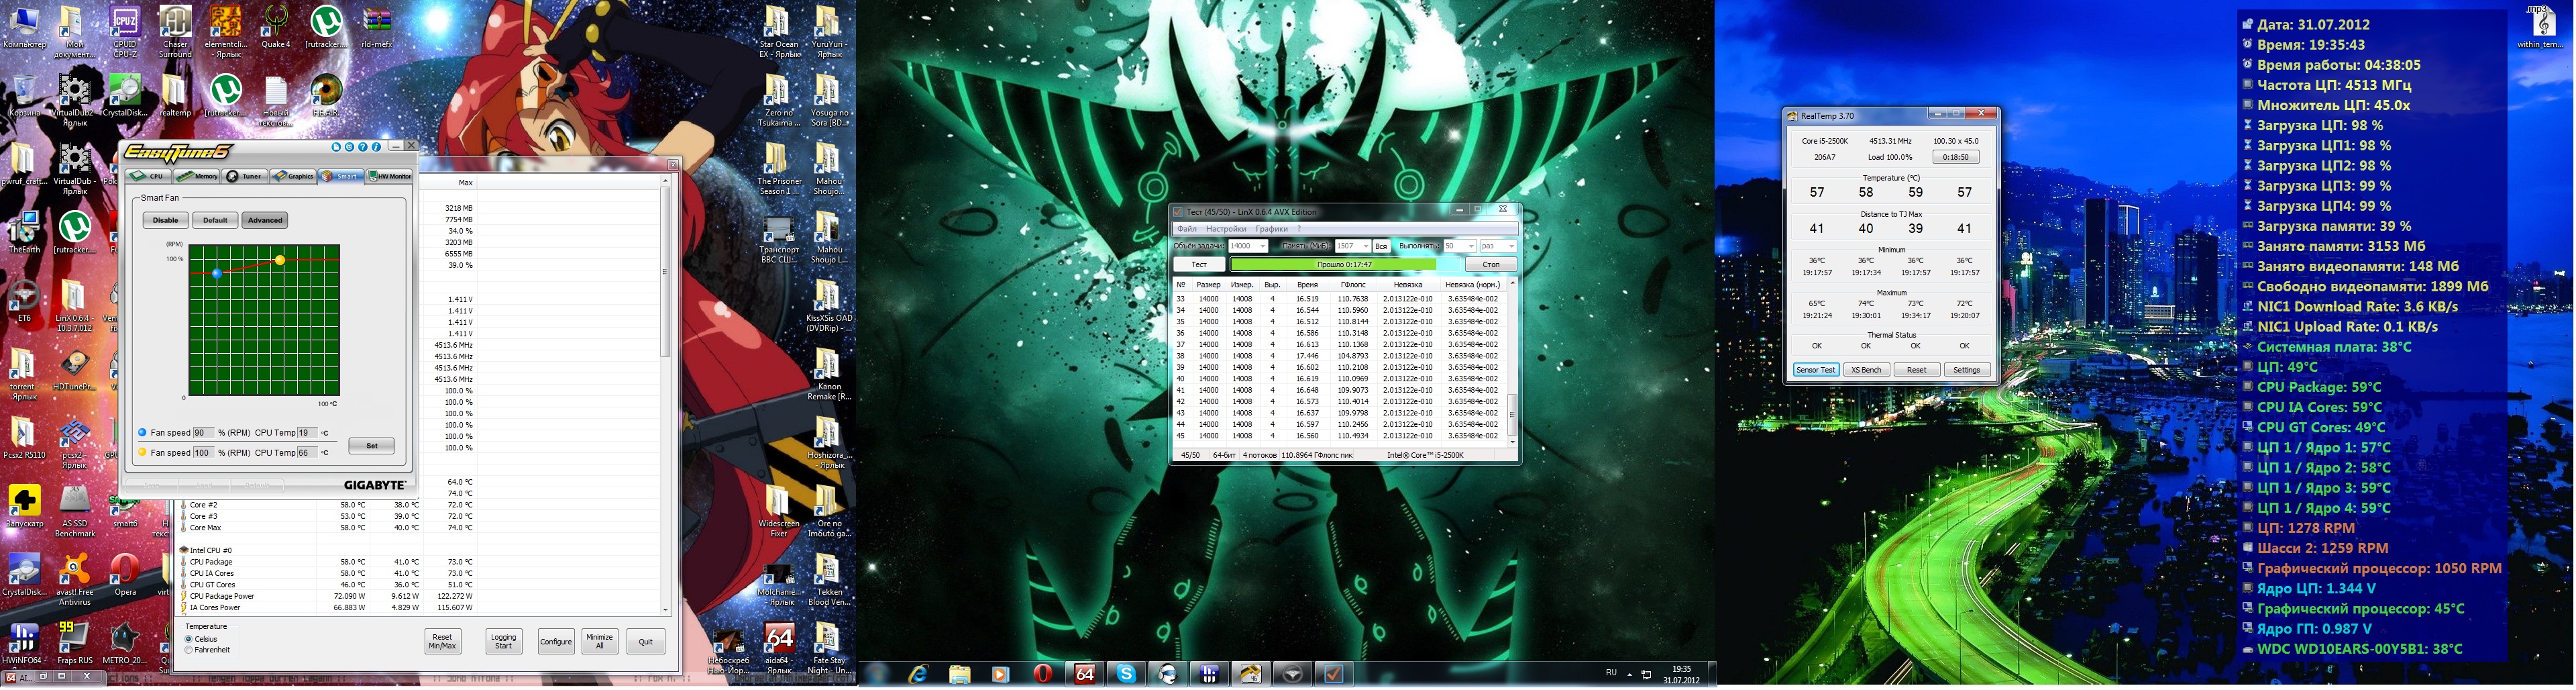Open the Widescreen Fixer folder
The image size is (2576, 690).
[779, 510]
